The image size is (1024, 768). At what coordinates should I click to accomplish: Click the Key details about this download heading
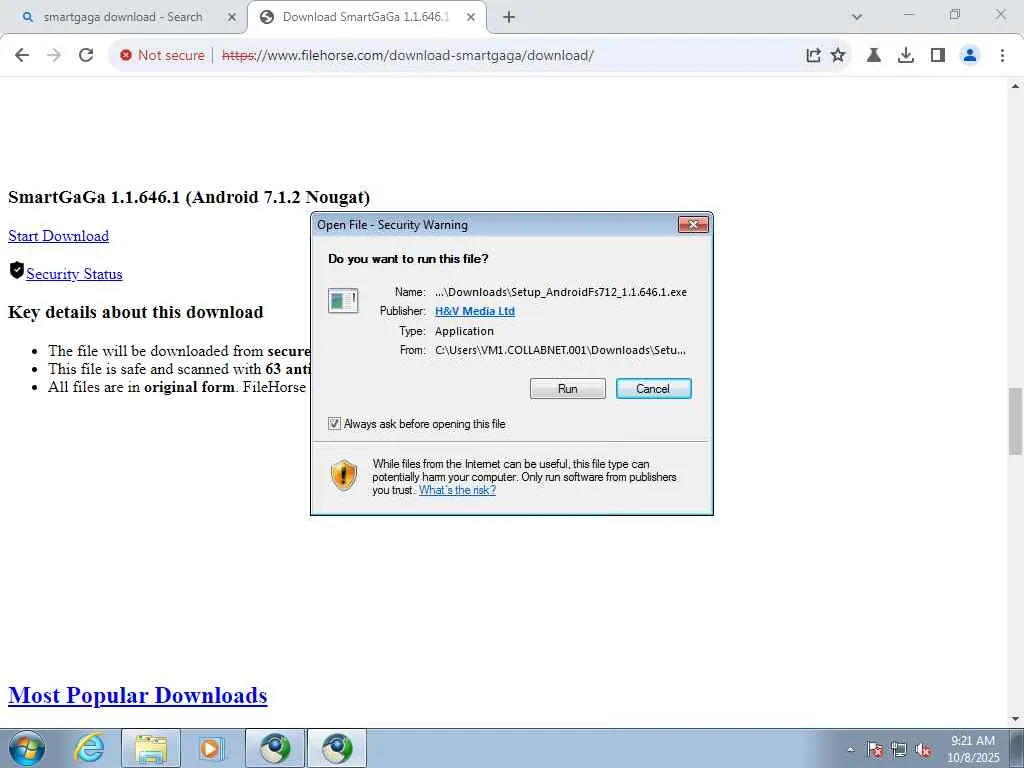tap(136, 312)
